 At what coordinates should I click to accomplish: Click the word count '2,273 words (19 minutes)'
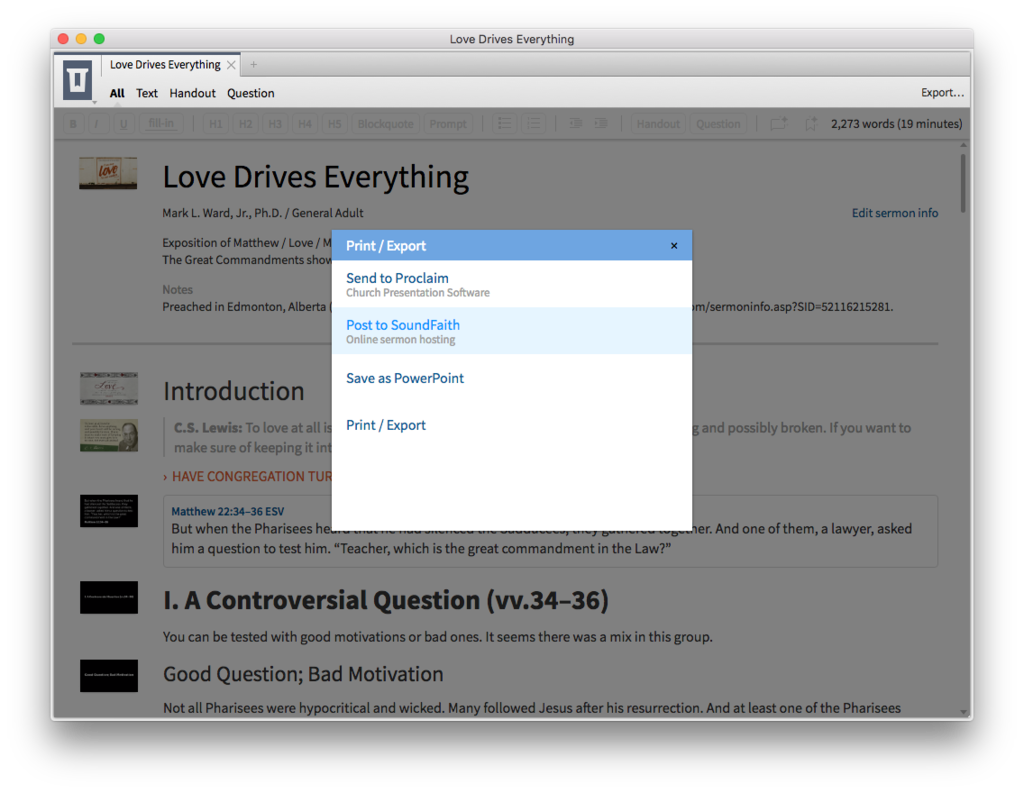(x=896, y=123)
